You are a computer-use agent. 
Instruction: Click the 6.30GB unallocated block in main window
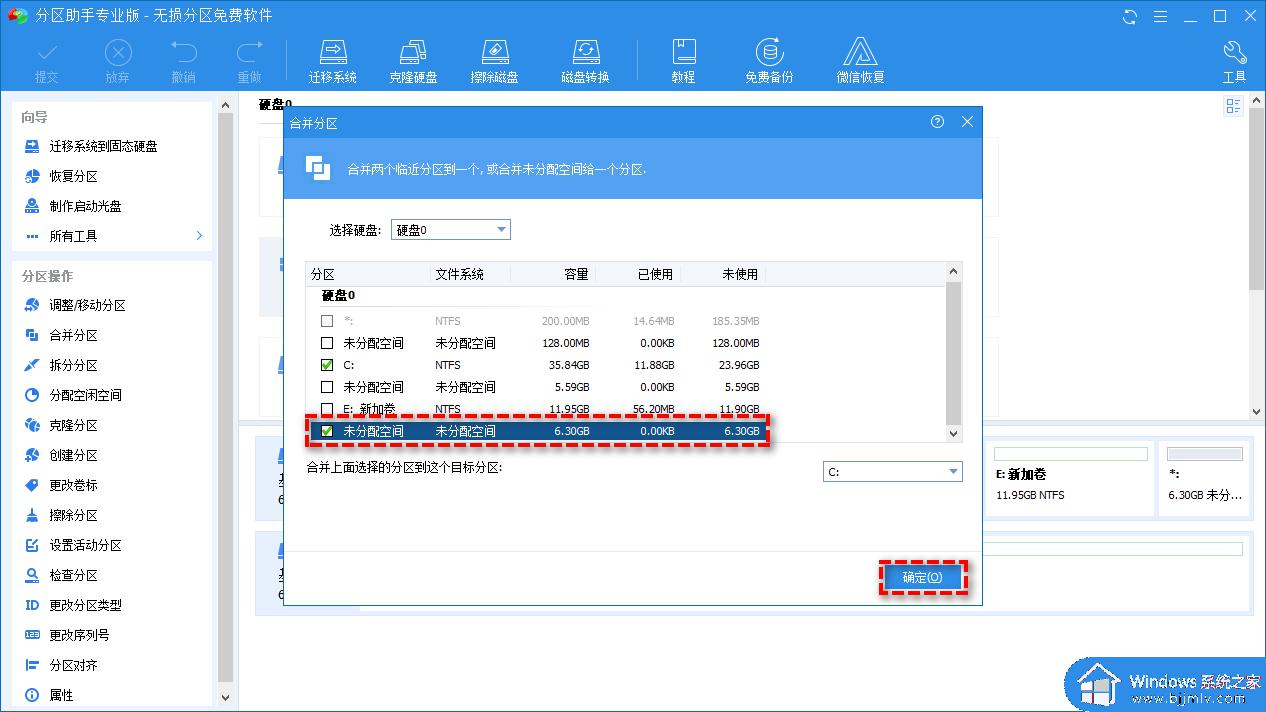tap(1205, 478)
